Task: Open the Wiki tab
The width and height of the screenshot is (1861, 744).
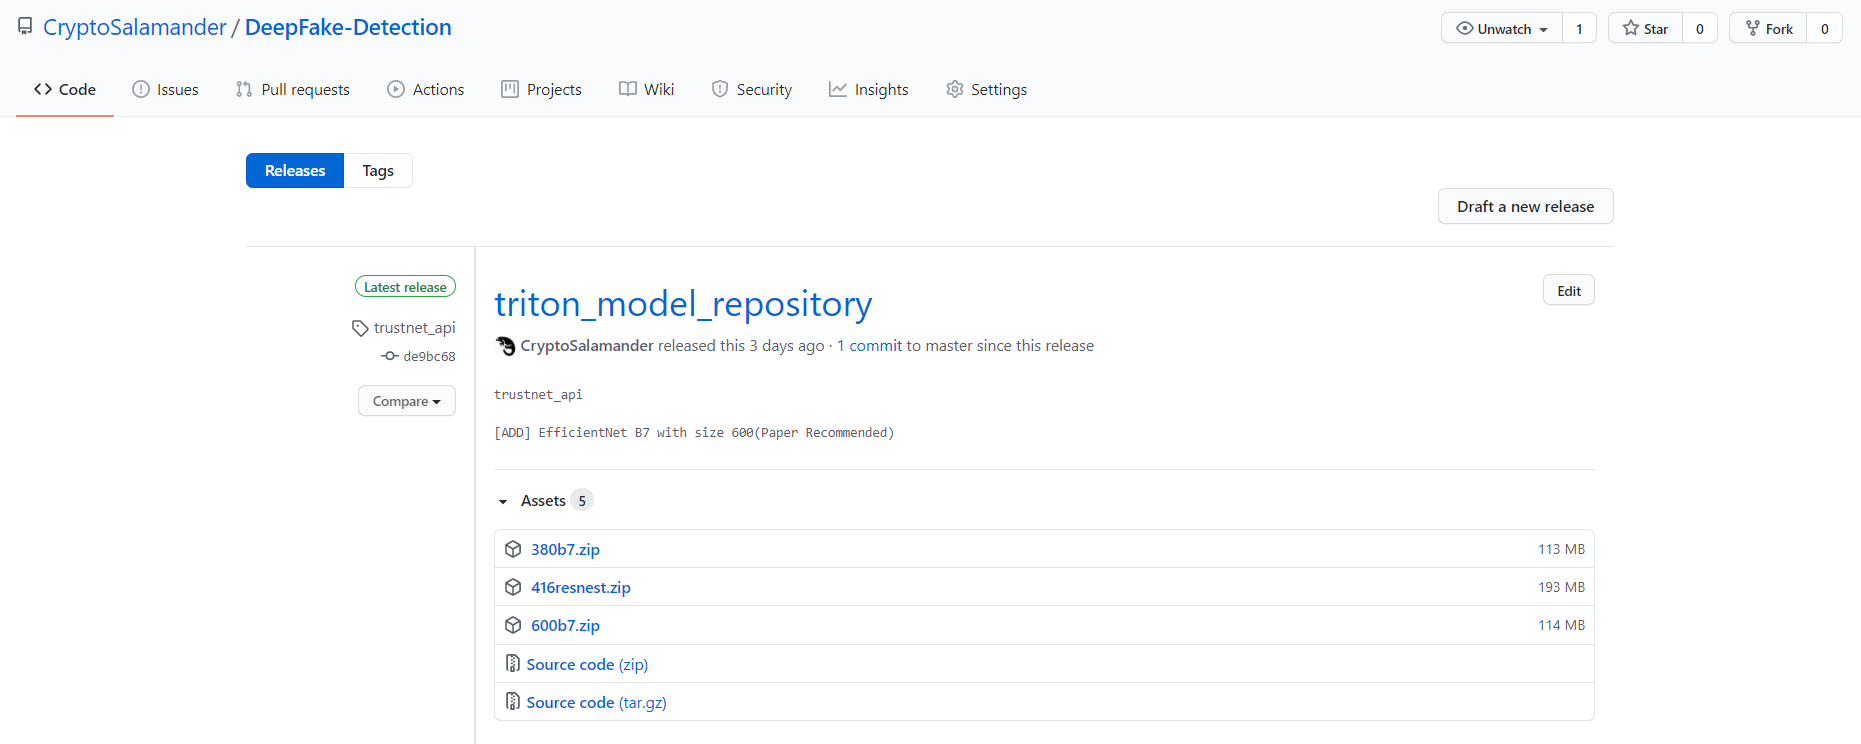Action: tap(646, 89)
